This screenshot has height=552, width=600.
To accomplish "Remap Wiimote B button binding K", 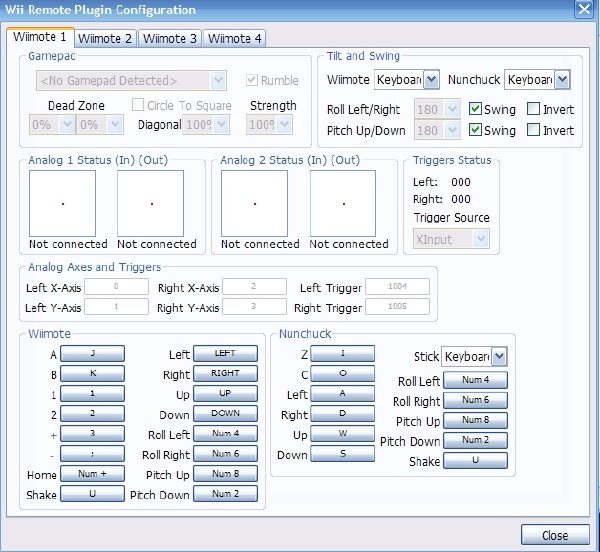I will point(92,373).
